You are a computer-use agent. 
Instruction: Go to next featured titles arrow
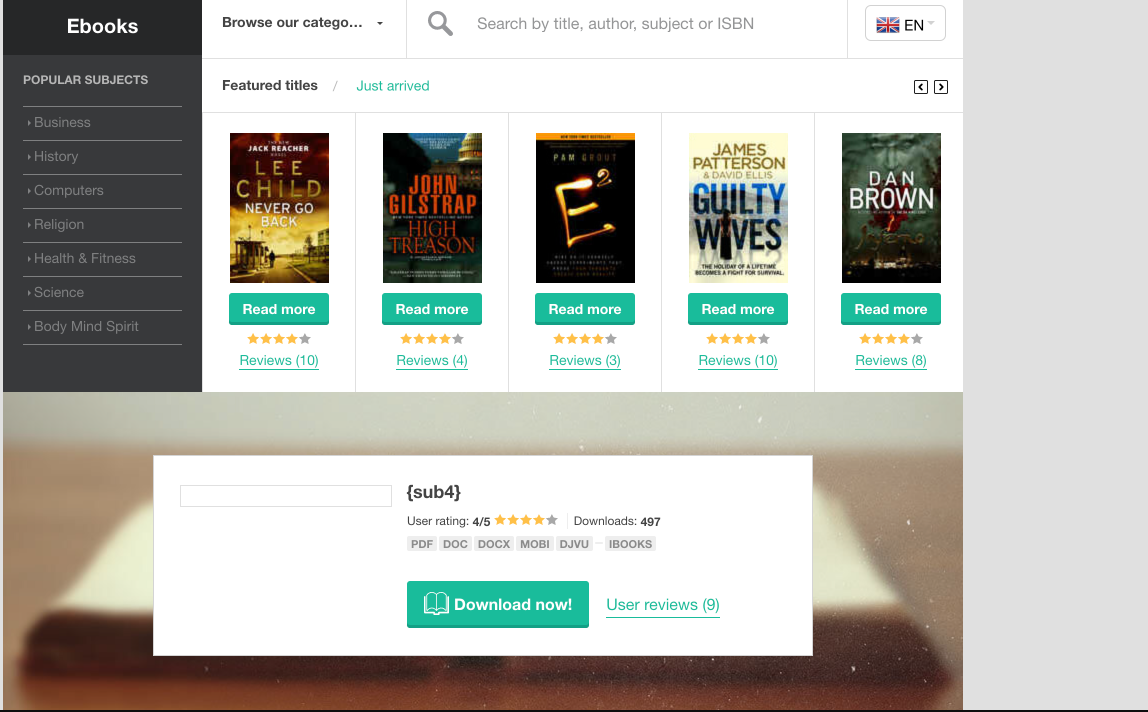click(941, 87)
